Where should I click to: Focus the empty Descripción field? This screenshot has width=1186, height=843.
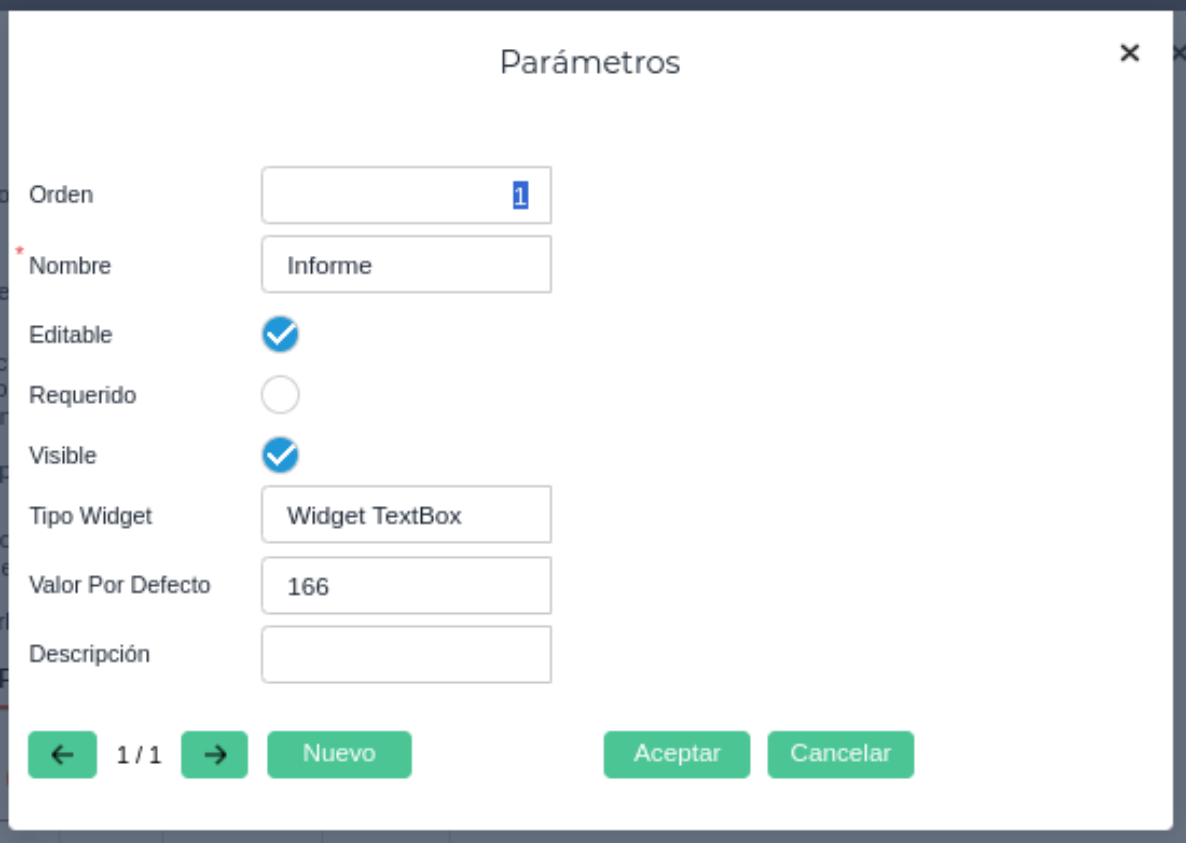click(x=406, y=655)
